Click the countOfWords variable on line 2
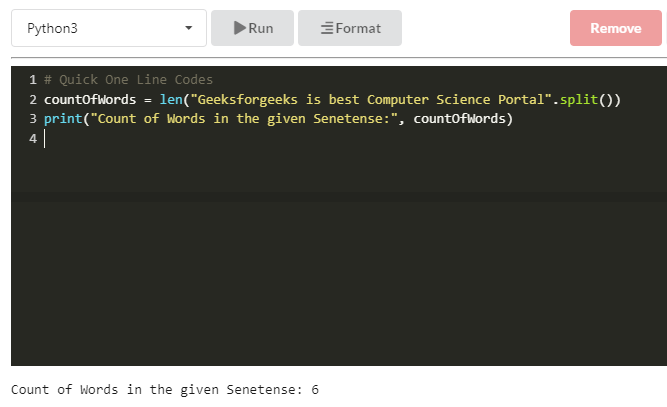Viewport: 667px width, 407px height. click(89, 99)
